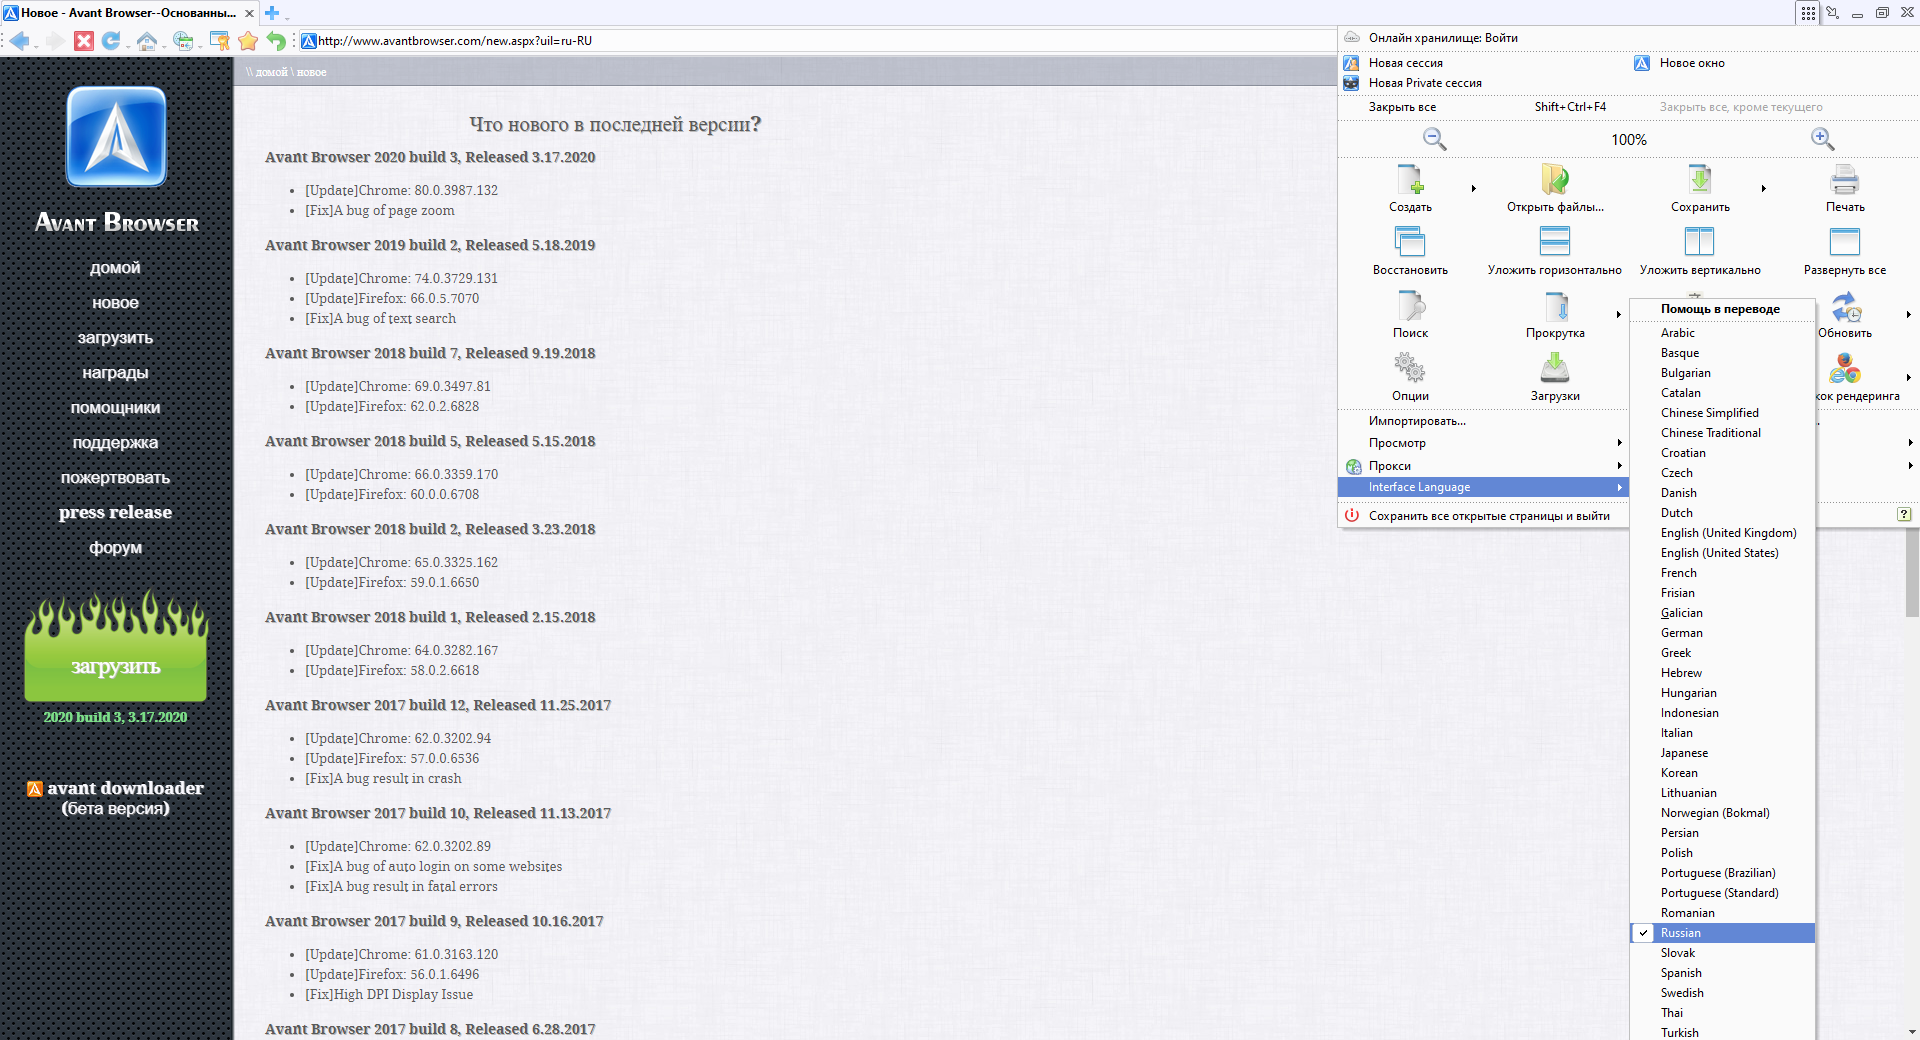Expand the Прокси submenu
This screenshot has width=1920, height=1040.
click(x=1619, y=466)
